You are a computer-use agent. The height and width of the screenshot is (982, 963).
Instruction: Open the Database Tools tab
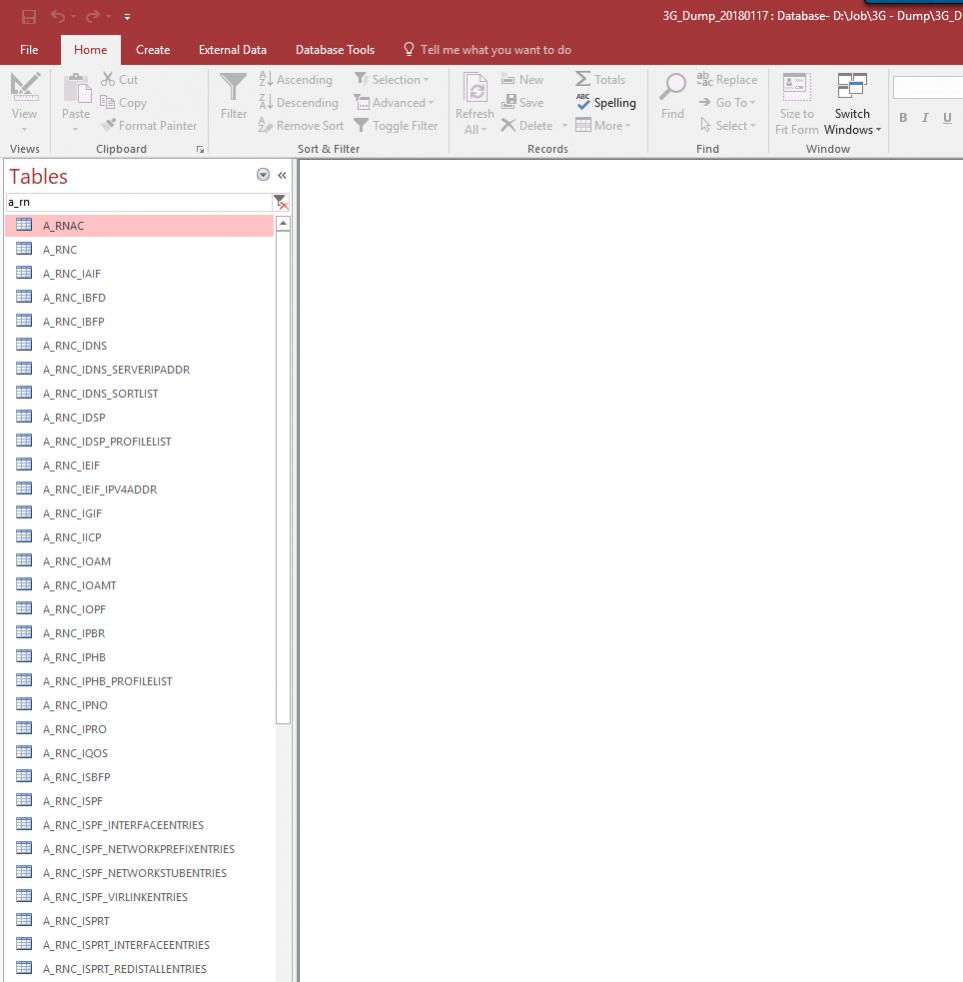(335, 49)
